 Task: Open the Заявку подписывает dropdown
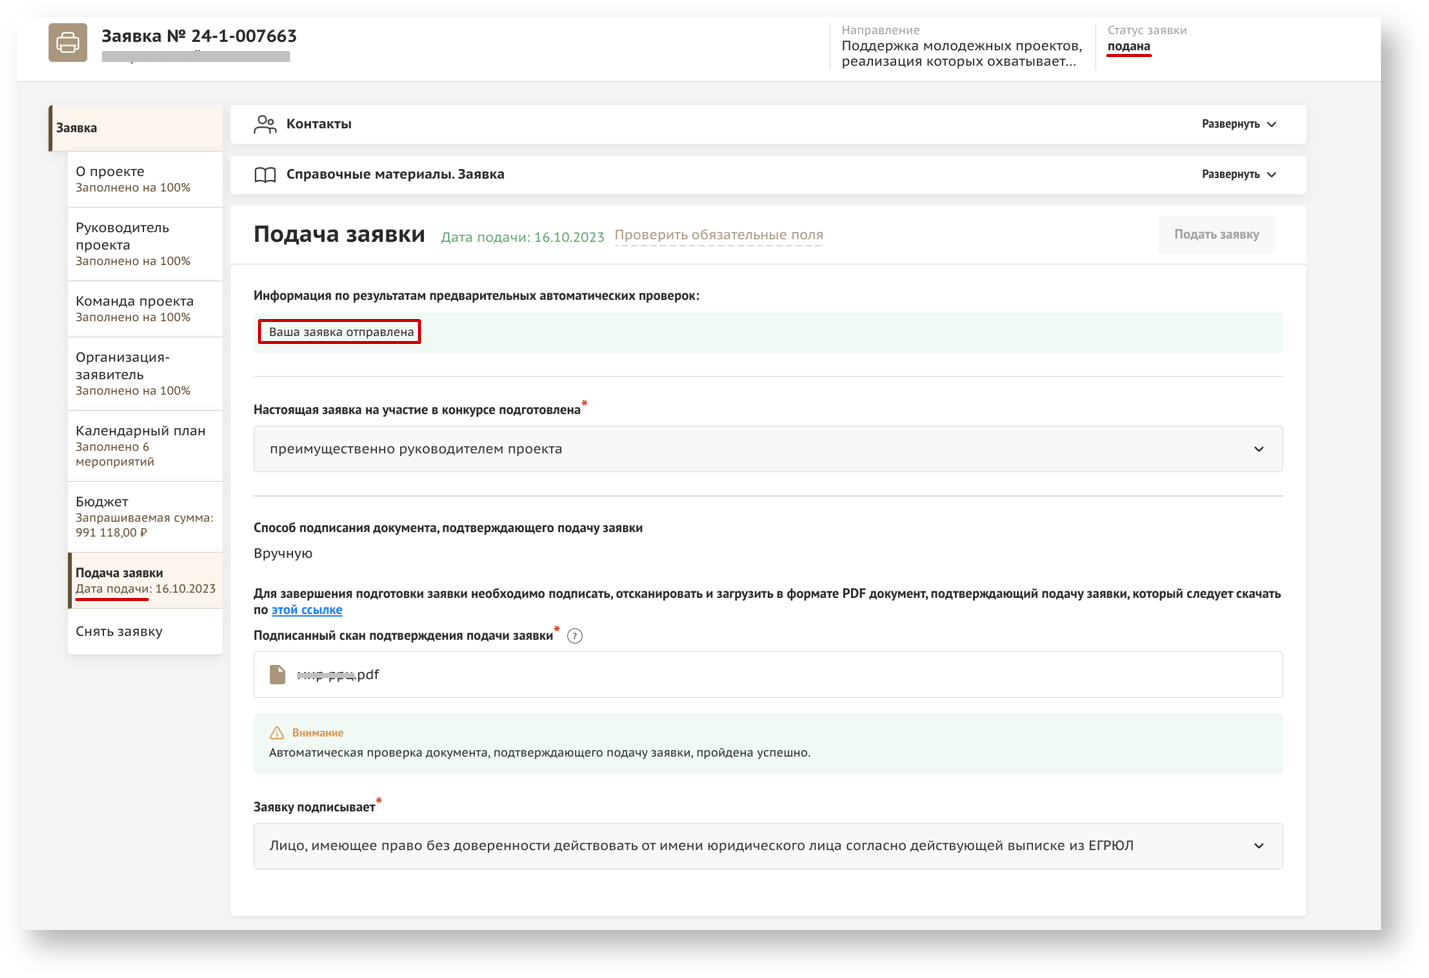tap(767, 846)
